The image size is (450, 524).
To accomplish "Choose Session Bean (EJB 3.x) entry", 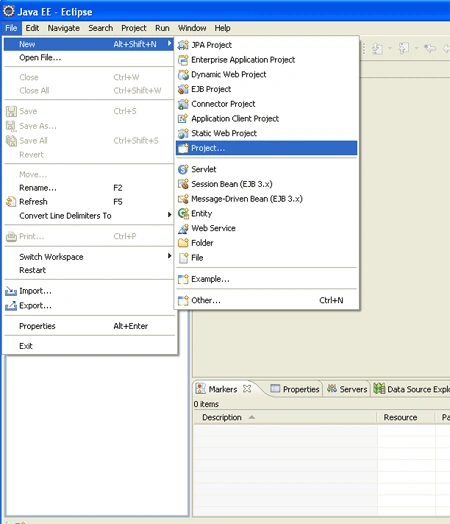I will tap(267, 184).
